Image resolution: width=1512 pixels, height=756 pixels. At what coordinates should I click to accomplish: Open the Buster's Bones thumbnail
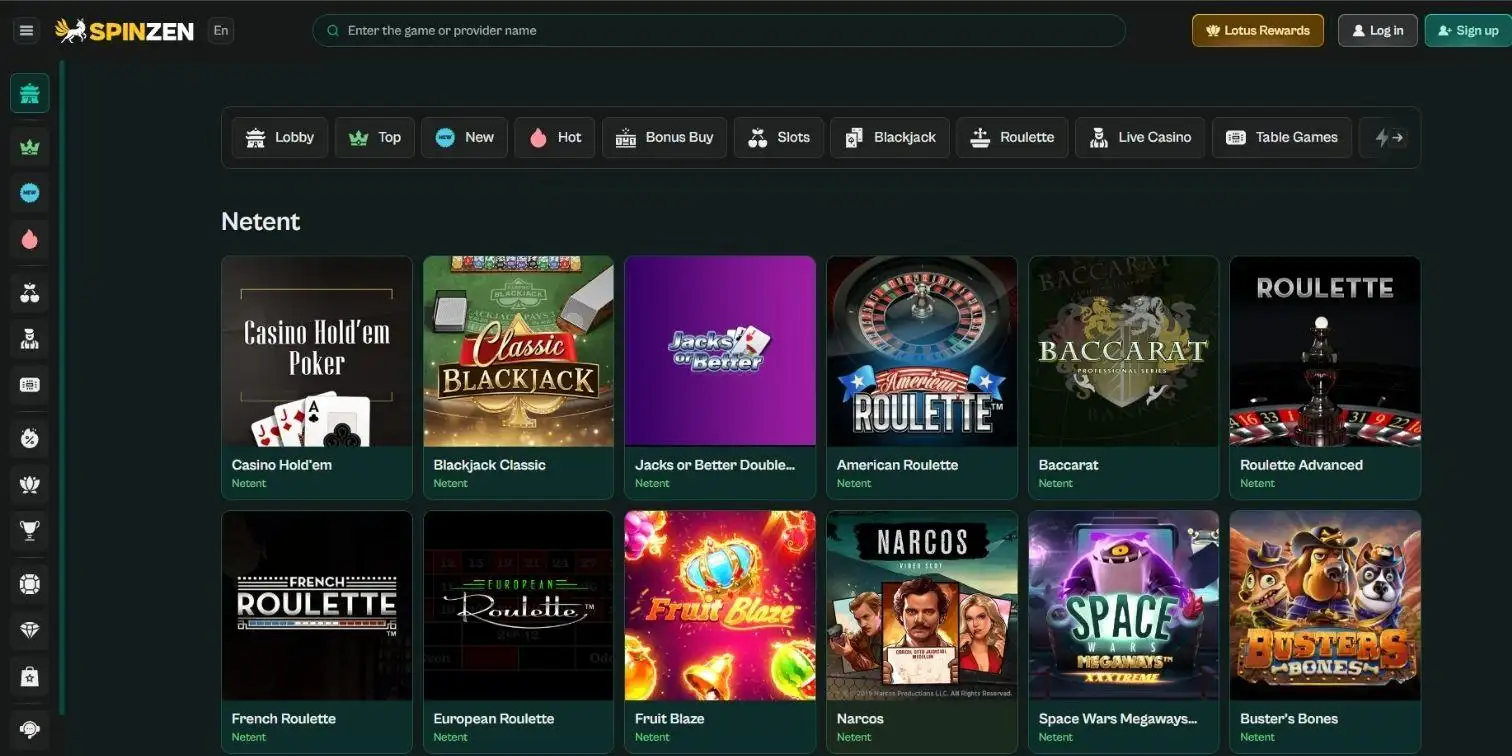point(1325,606)
